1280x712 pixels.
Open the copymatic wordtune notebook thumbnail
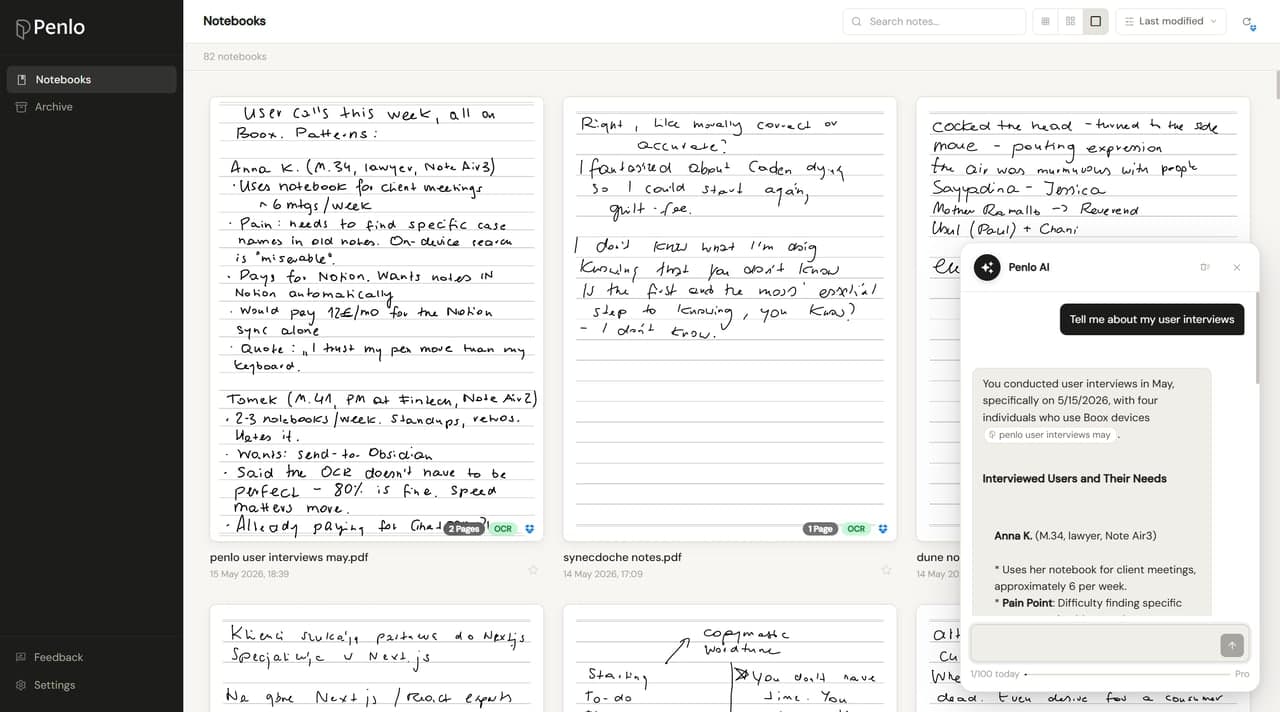[730, 658]
